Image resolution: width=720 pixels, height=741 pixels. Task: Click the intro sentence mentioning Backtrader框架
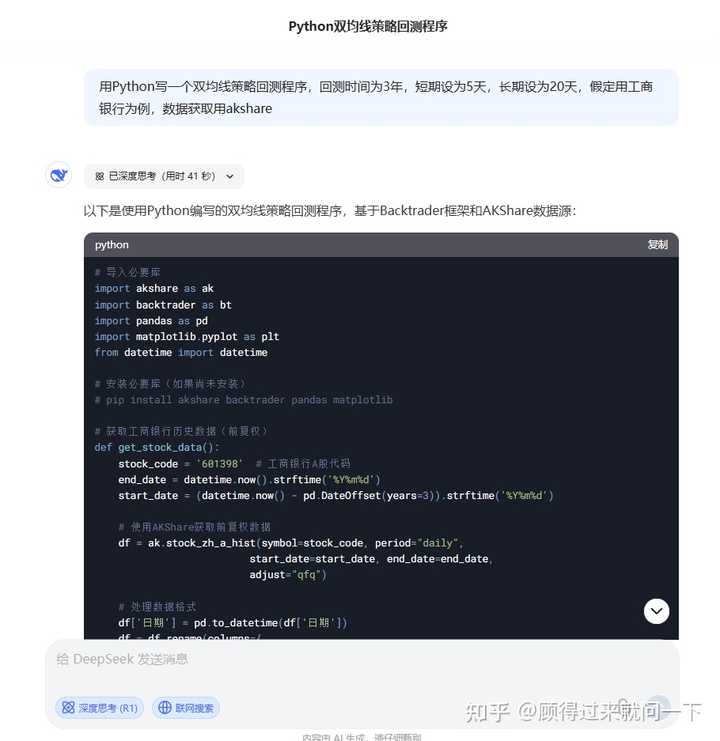coord(330,210)
